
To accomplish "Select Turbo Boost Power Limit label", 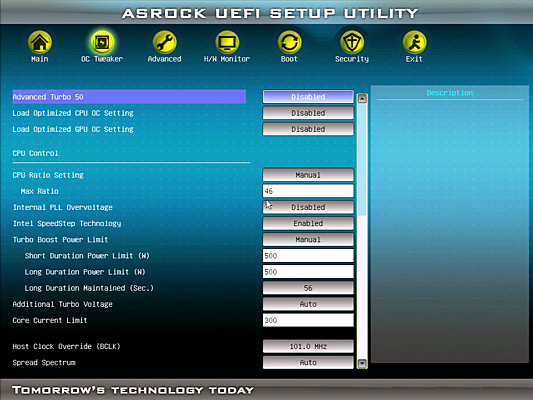I will (x=60, y=240).
